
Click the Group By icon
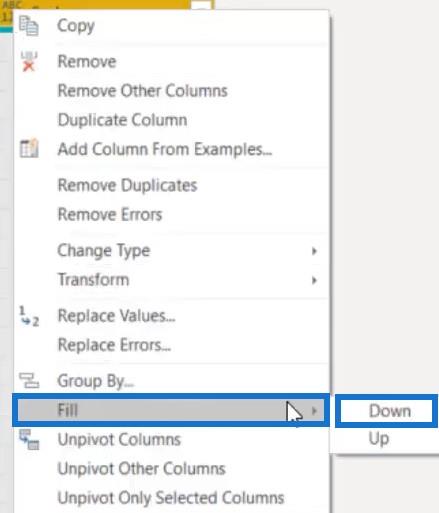click(x=29, y=381)
